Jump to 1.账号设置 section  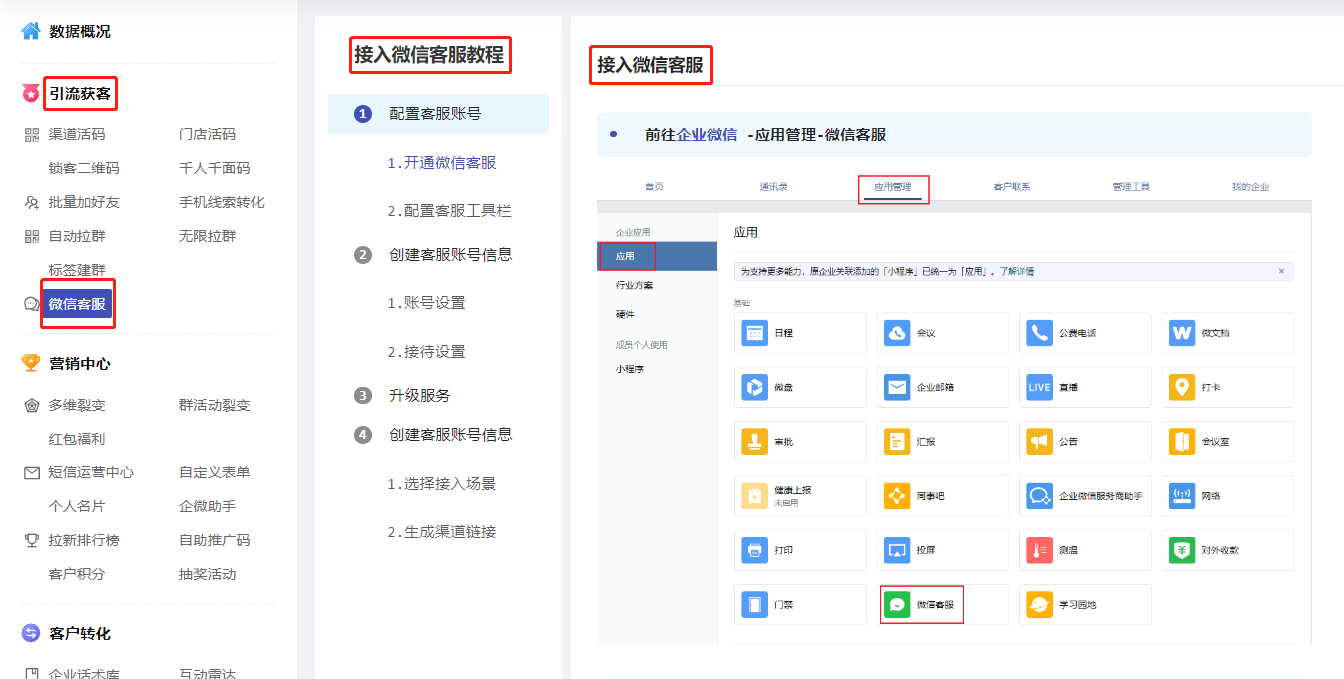(x=426, y=303)
